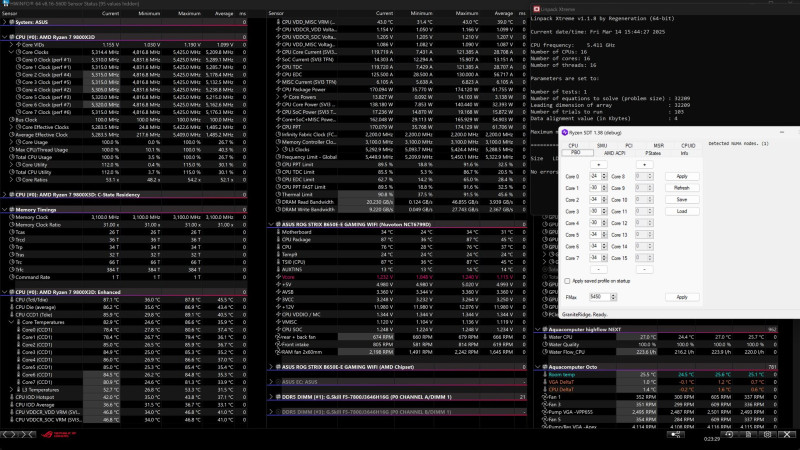The image size is (800, 450).
Task: Click Apply button next to FMax
Action: pos(682,297)
